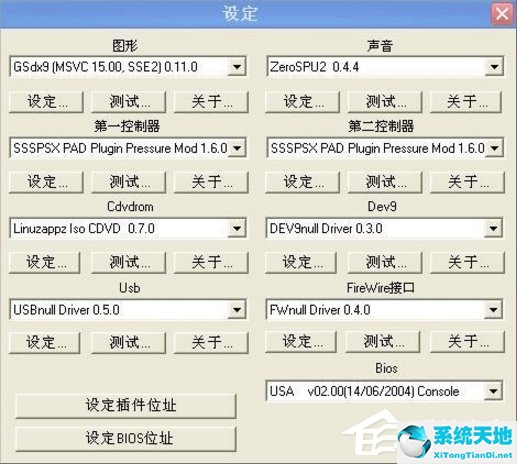Expand the FireWire FWnull Driver dropdown arrow
The image size is (517, 464).
pos(493,310)
